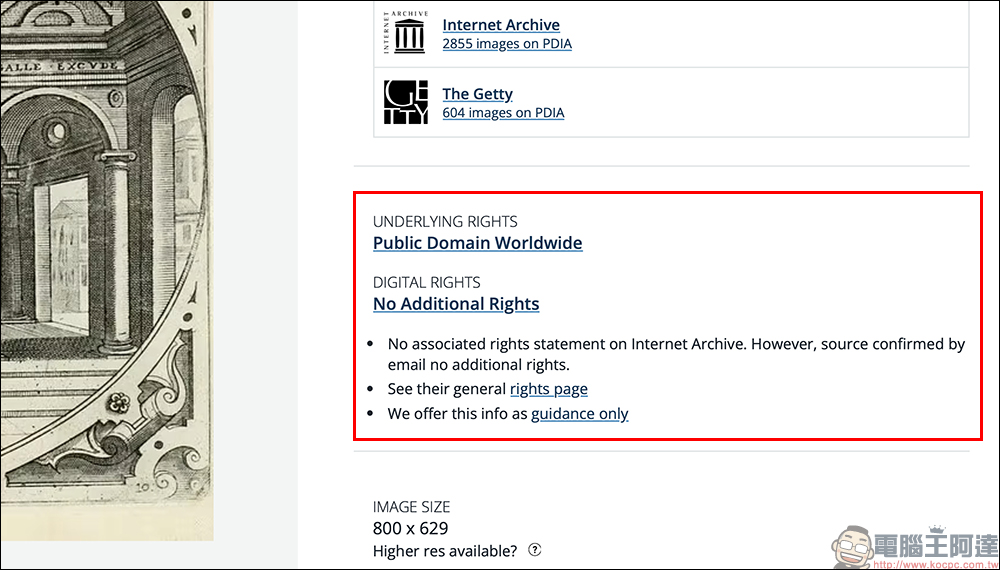Open The Getty source link

[477, 94]
